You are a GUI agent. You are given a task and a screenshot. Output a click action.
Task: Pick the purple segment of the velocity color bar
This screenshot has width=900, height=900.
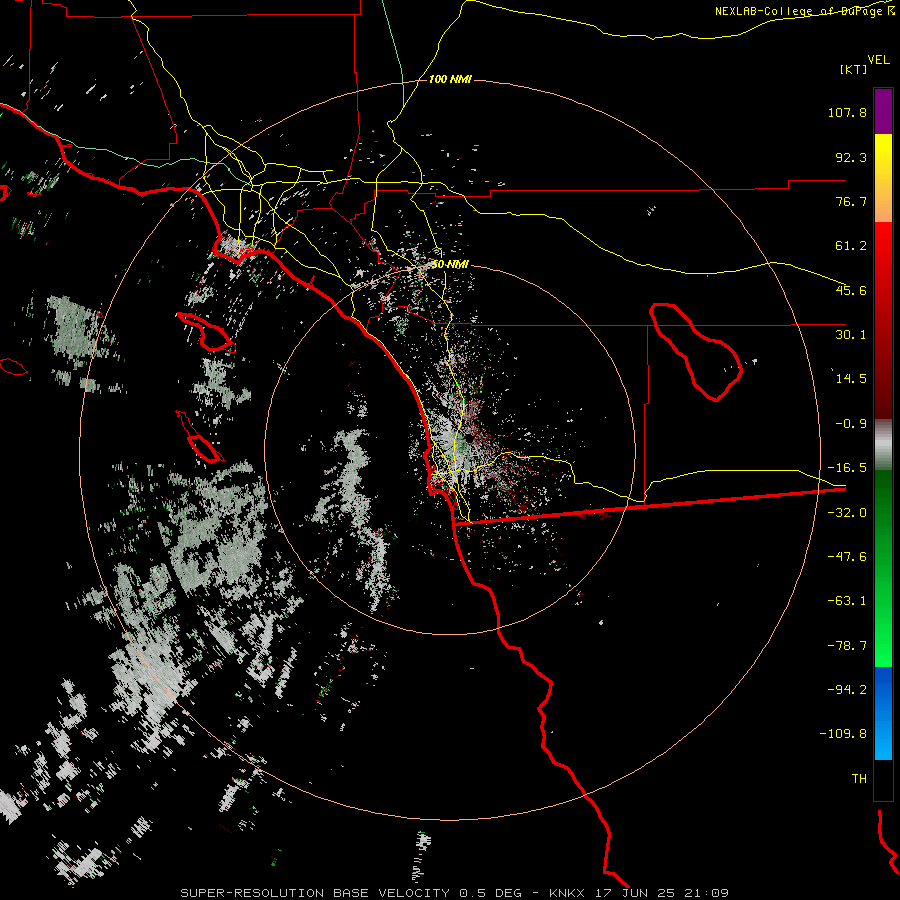(883, 111)
